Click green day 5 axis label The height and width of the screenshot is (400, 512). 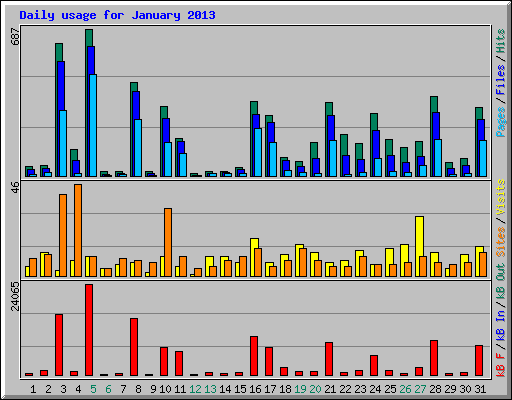coord(93,389)
